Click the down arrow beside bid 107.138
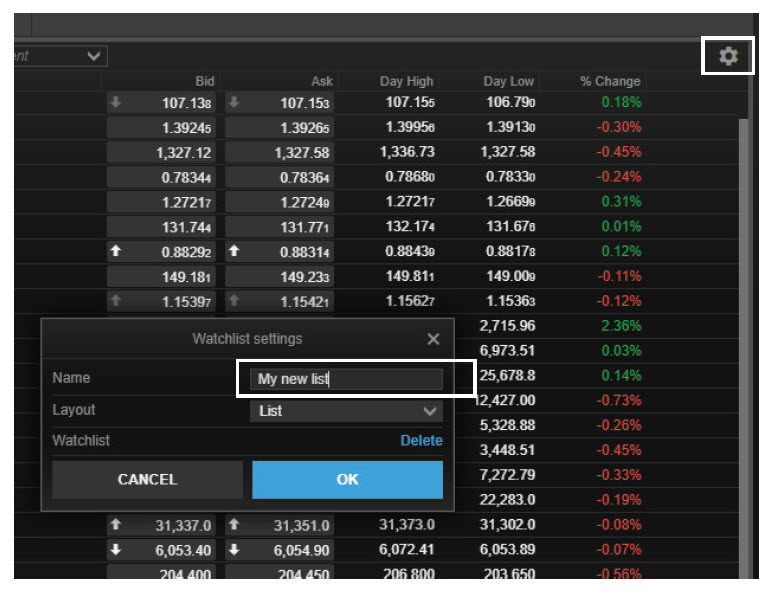The width and height of the screenshot is (773, 593). (117, 103)
